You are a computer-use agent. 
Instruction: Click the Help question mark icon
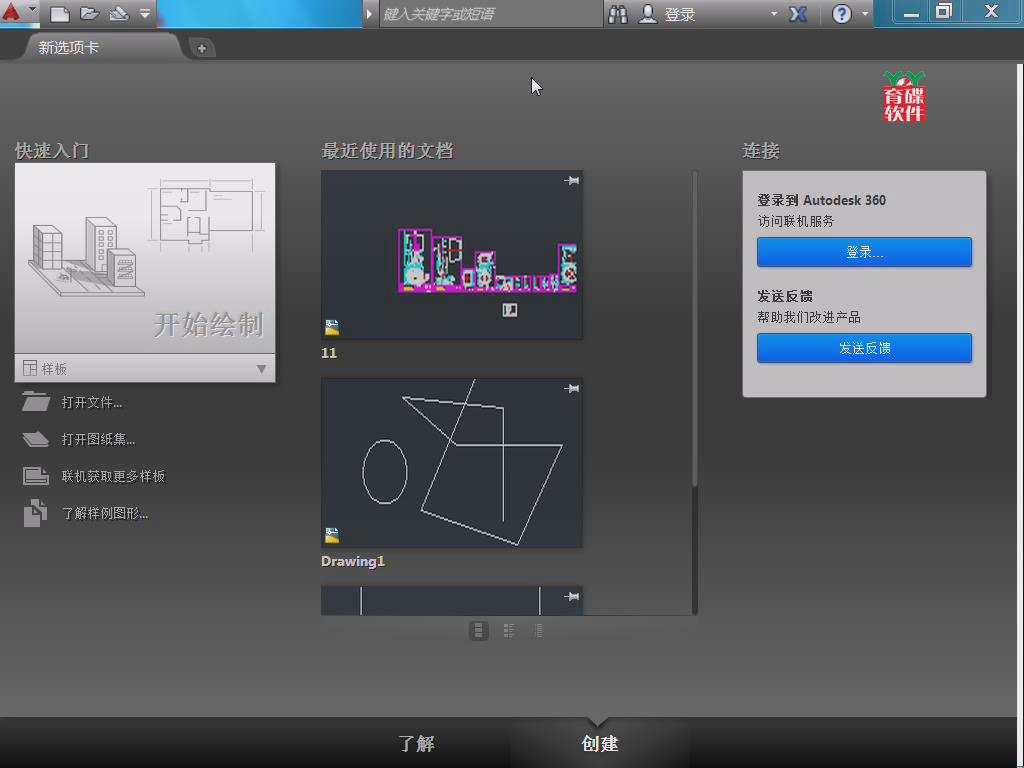coord(842,14)
